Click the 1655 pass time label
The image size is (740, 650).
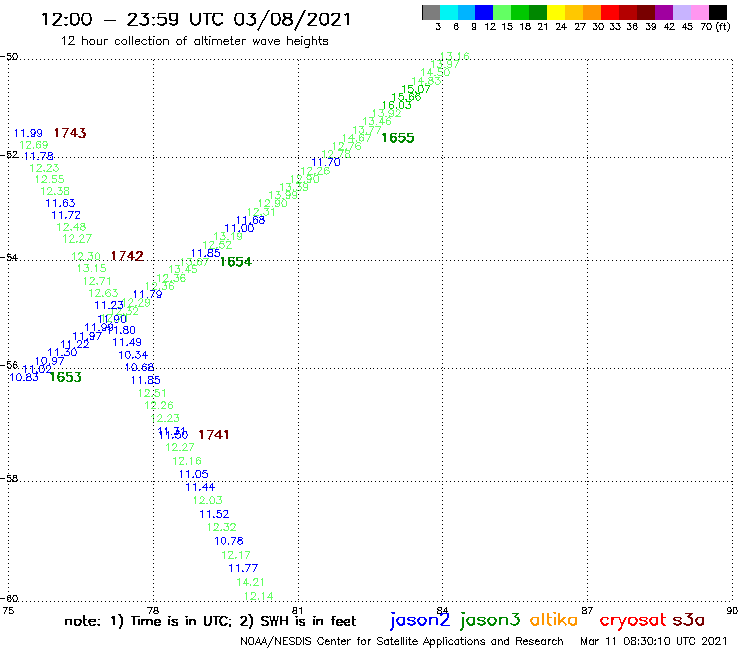397,138
